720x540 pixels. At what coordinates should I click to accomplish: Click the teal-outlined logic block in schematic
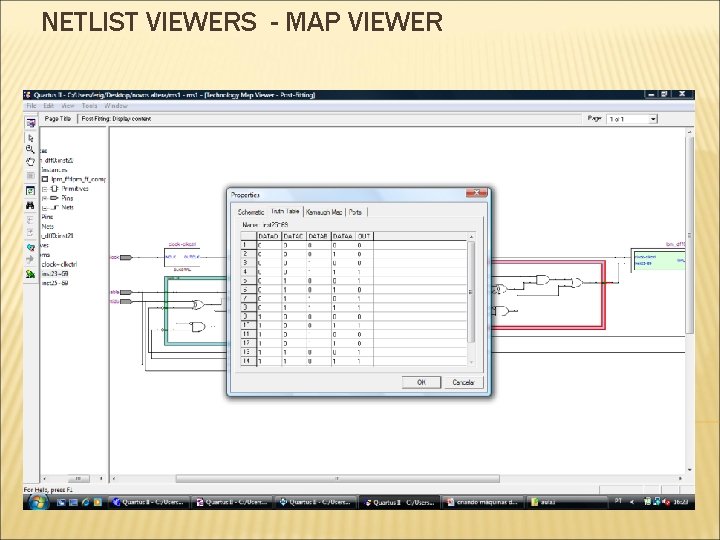click(196, 310)
